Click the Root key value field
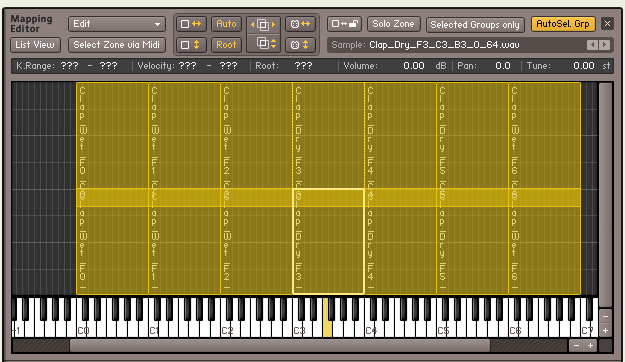This screenshot has width=625, height=362. point(303,66)
